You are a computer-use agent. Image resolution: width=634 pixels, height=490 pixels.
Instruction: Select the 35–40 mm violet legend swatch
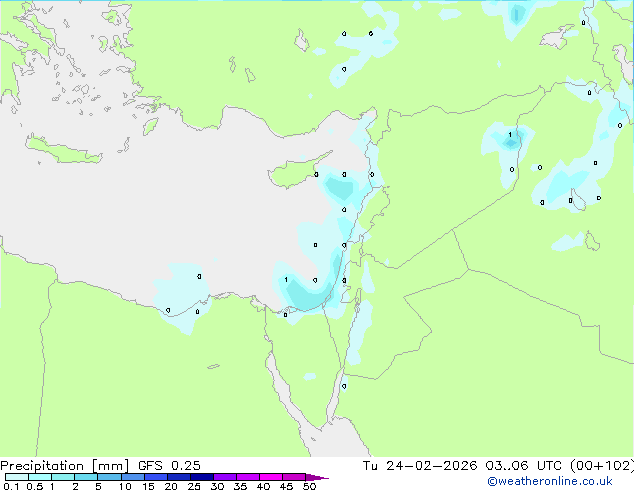pos(247,477)
